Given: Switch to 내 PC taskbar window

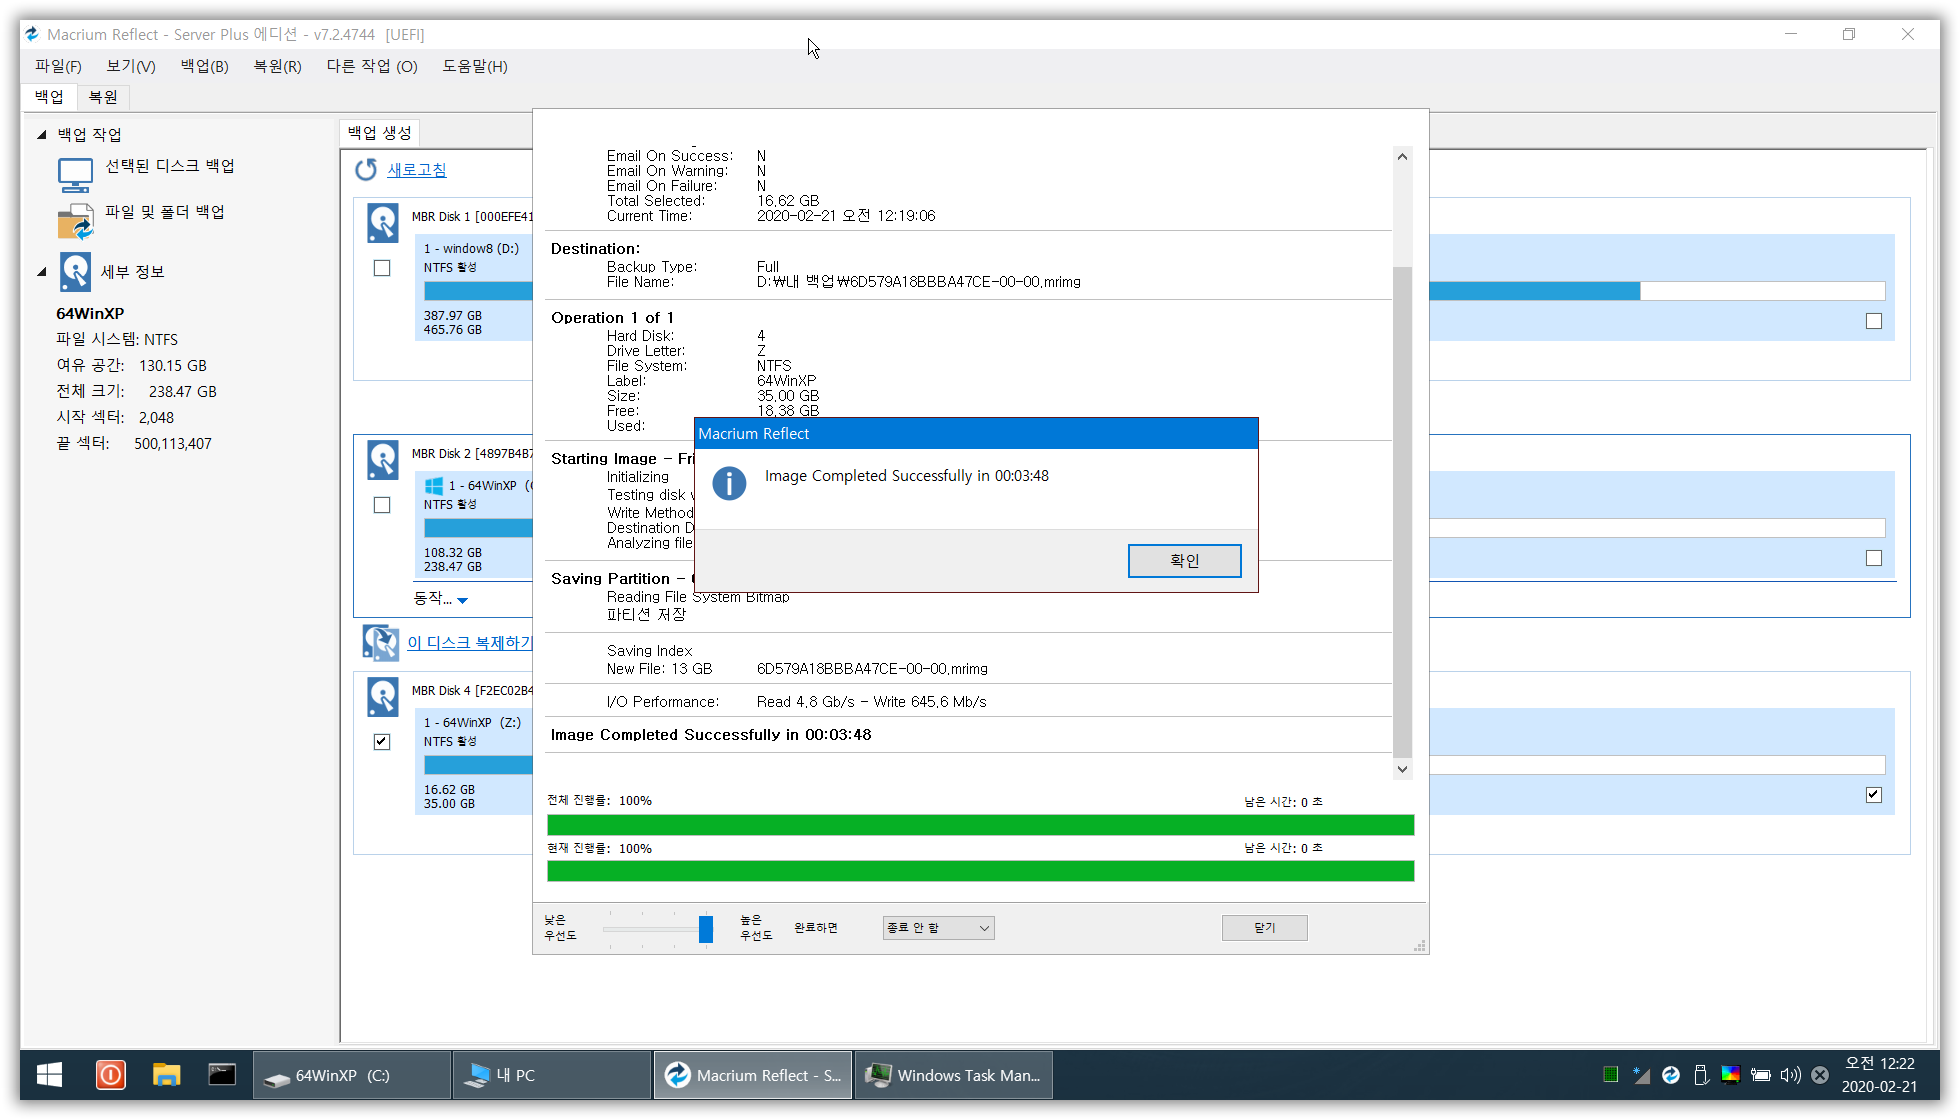Looking at the screenshot, I should (x=552, y=1075).
